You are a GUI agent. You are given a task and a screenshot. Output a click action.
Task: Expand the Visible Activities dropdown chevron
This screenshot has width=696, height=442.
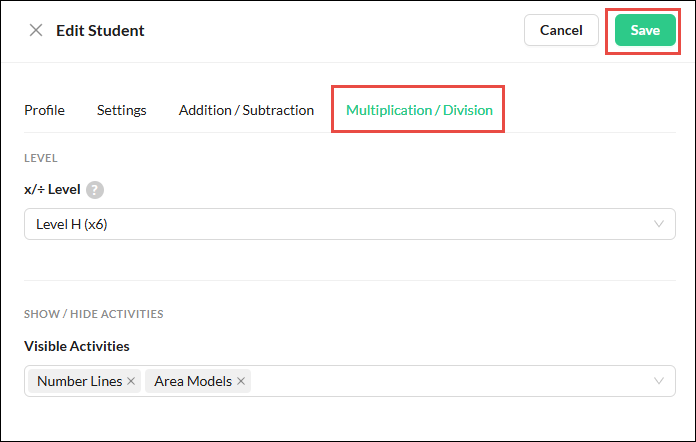point(659,381)
